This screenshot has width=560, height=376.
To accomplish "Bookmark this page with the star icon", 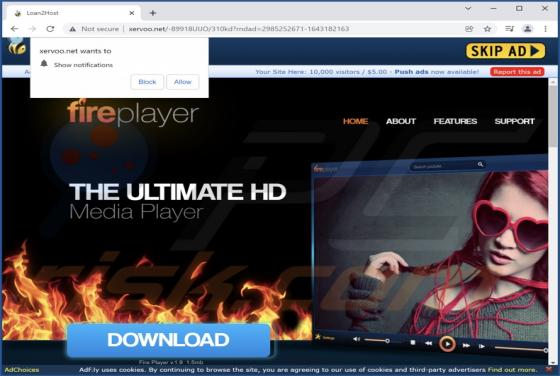I will click(x=487, y=29).
